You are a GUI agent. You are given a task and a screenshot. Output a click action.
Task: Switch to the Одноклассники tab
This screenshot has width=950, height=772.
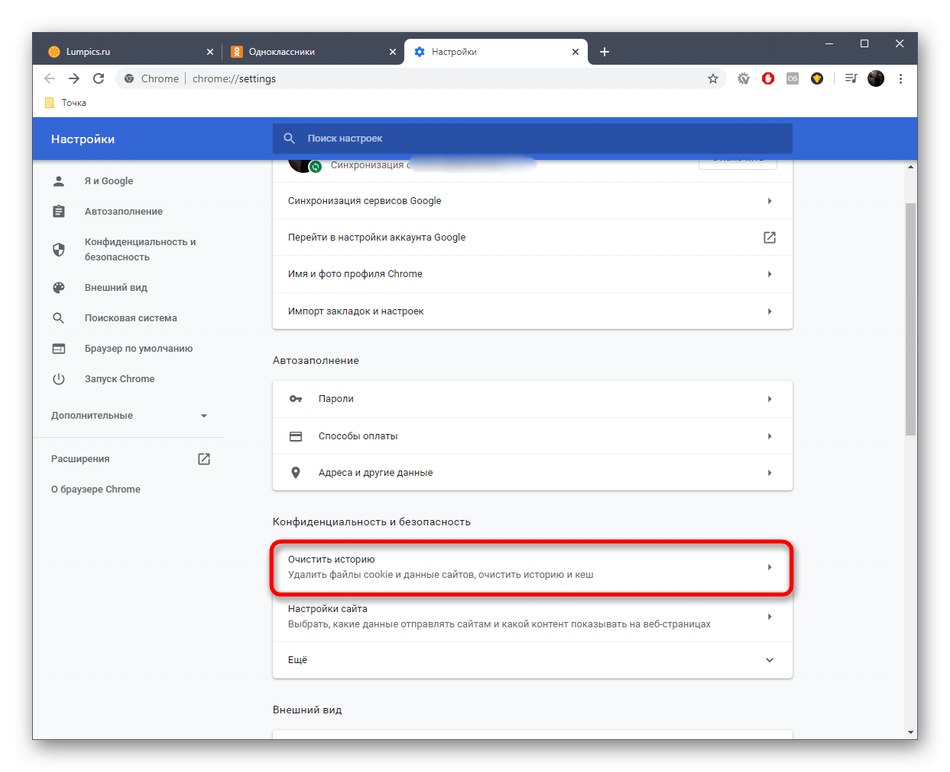[312, 52]
